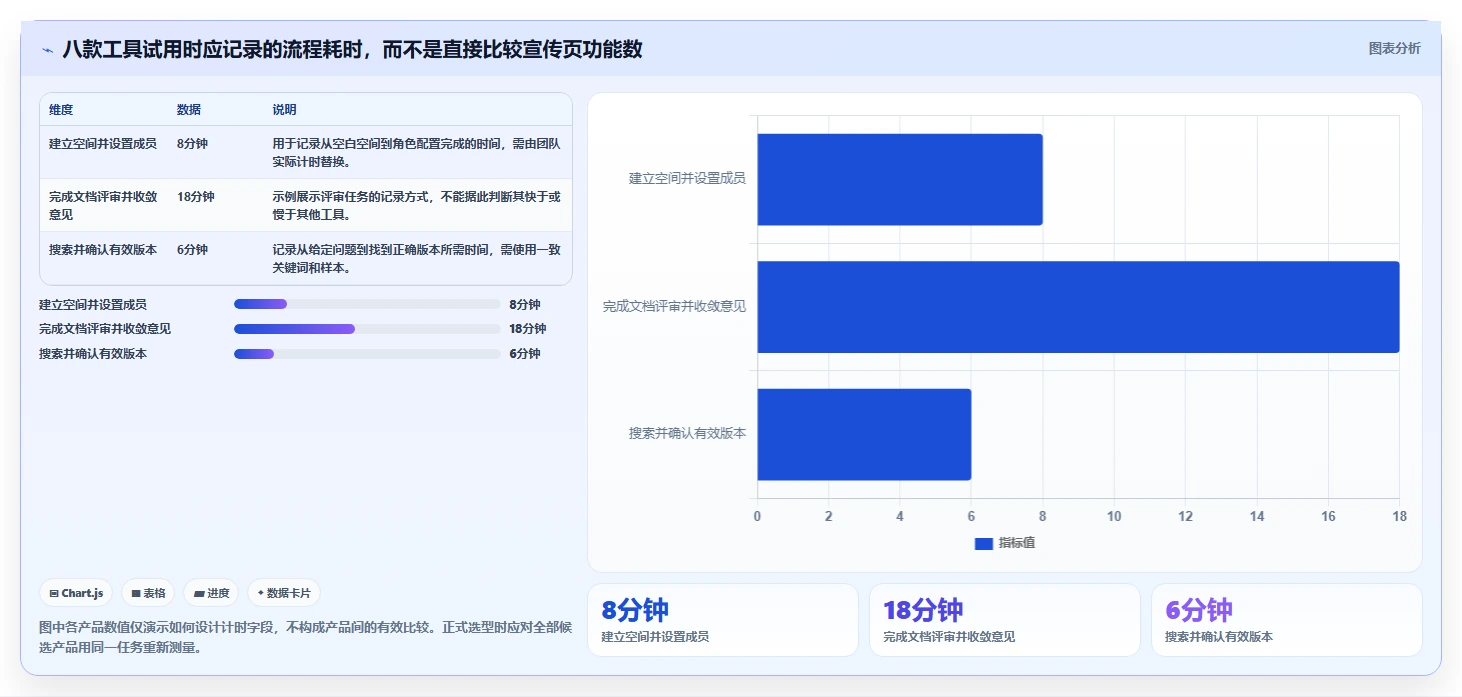Click the 18分钟 value beside the progress bar

[x=527, y=329]
